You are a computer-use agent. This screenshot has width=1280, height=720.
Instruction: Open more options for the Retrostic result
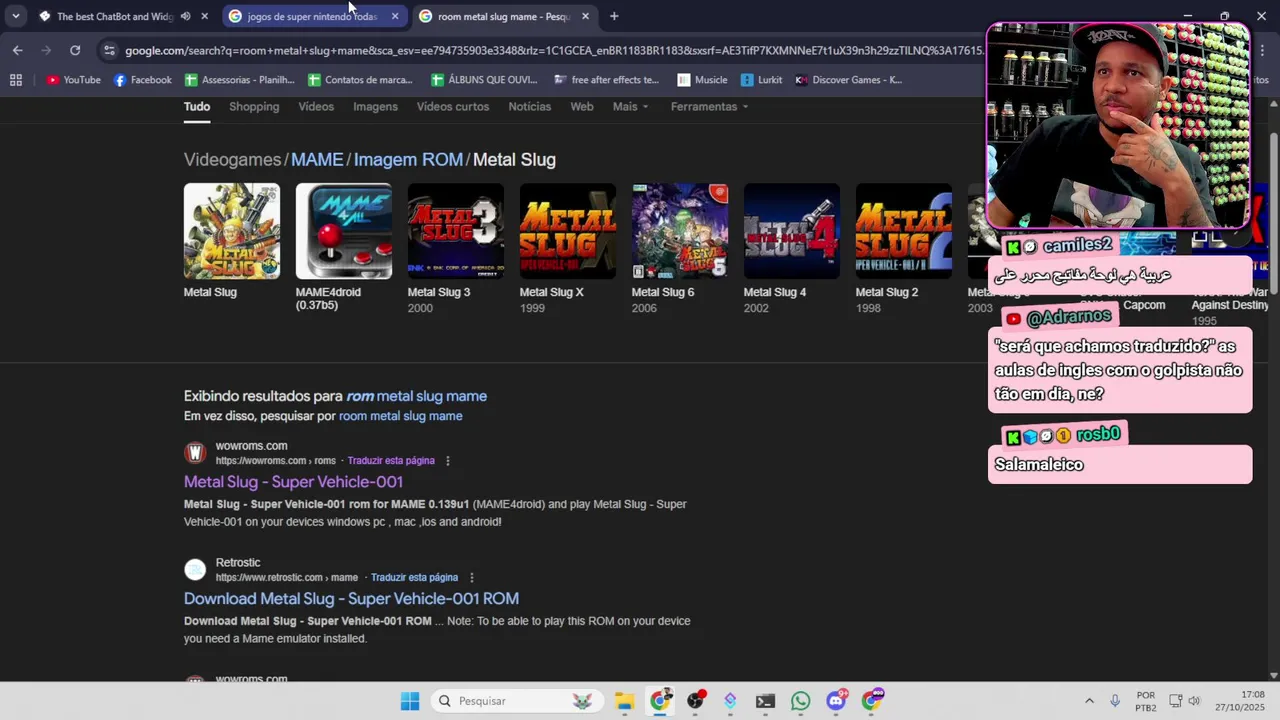[472, 578]
